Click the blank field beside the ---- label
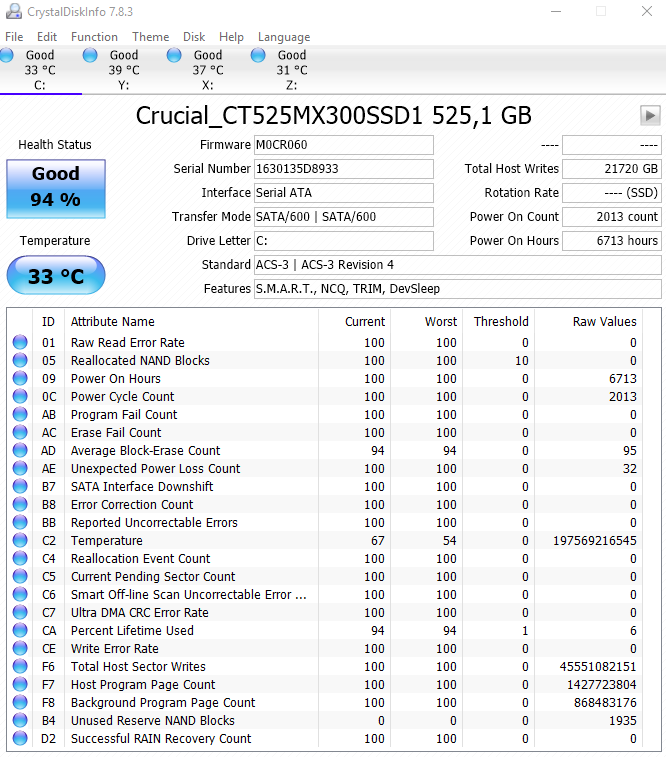The height and width of the screenshot is (757, 666). (612, 145)
